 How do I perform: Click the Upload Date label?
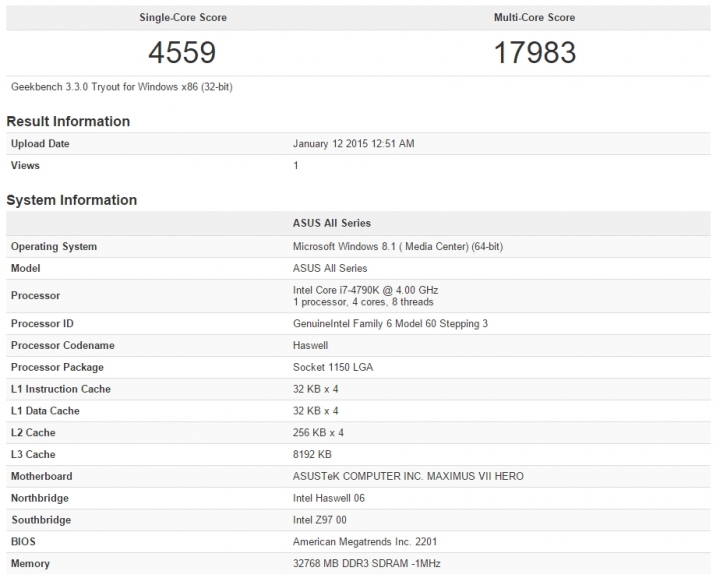40,144
